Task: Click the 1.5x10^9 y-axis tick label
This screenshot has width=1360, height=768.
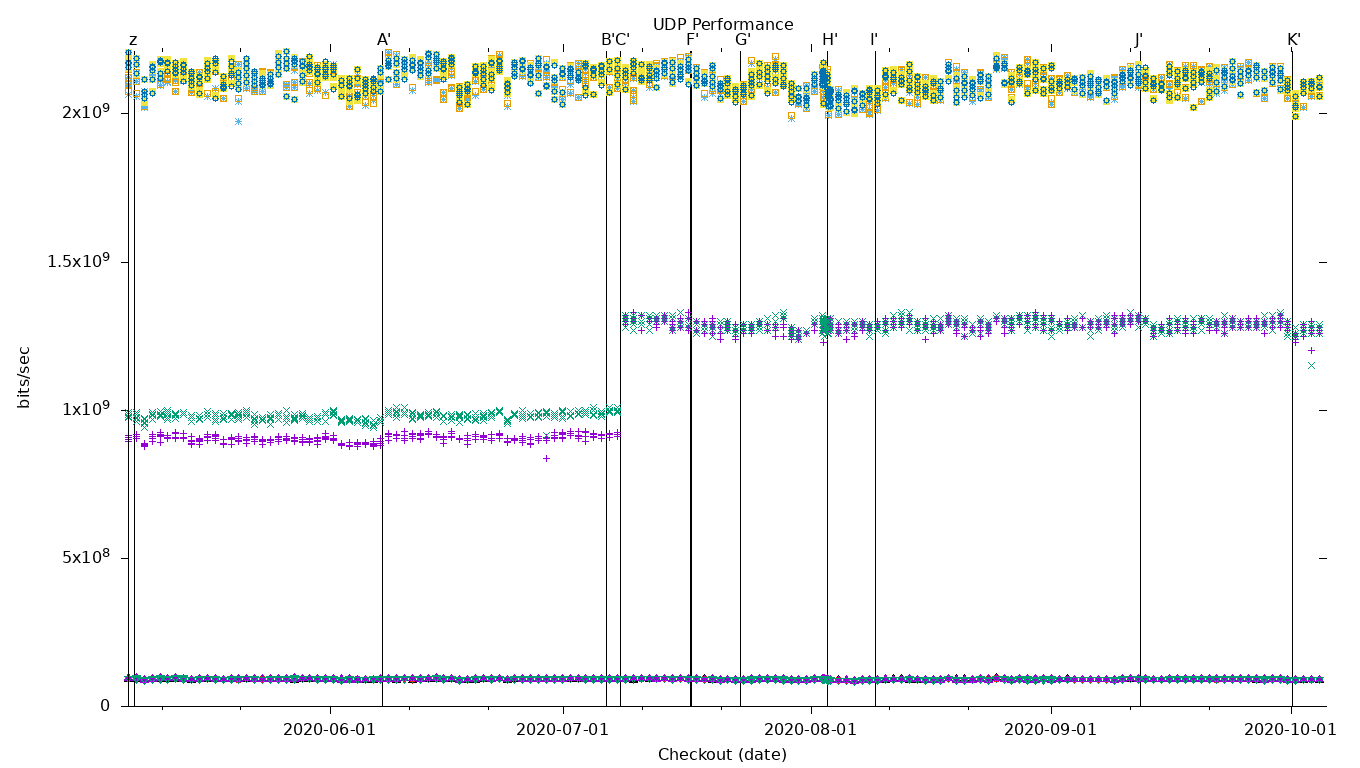Action: [x=79, y=261]
